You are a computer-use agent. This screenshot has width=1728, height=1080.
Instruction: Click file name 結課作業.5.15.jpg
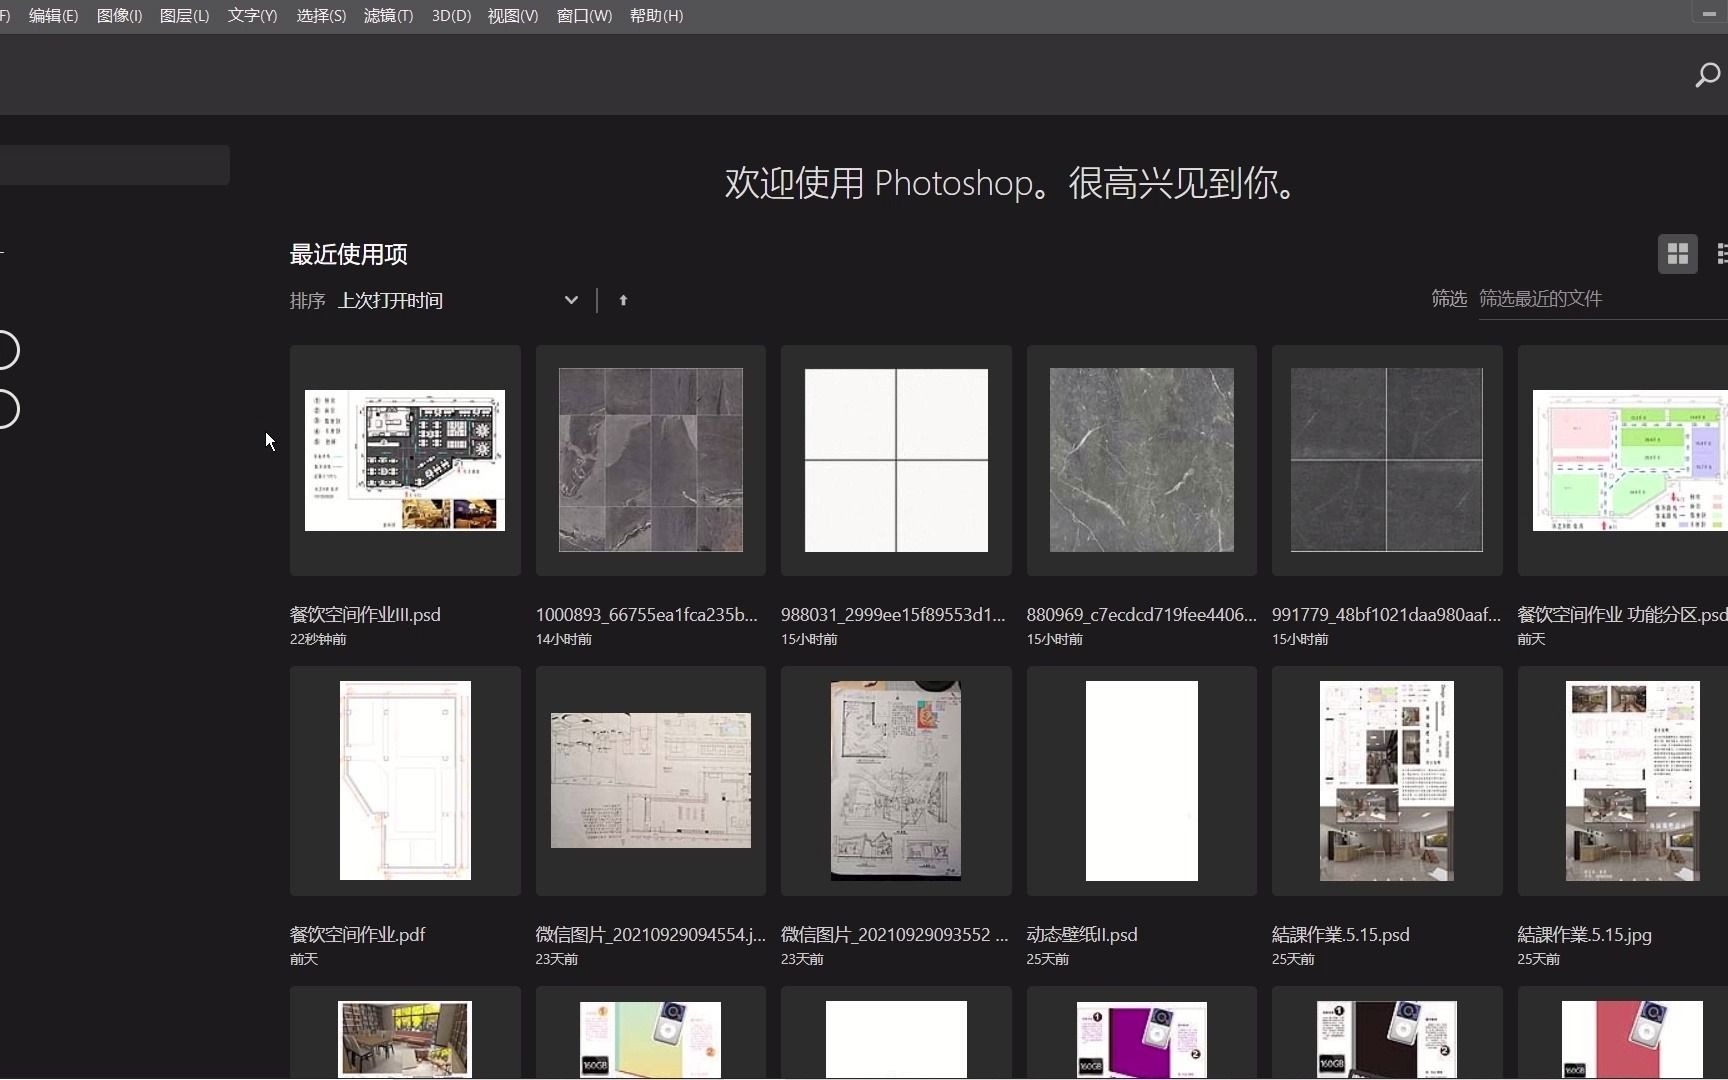(1584, 935)
